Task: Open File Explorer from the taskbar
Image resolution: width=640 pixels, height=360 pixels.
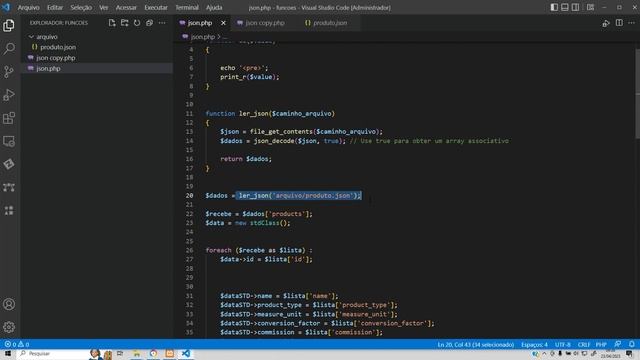Action: tap(137, 354)
